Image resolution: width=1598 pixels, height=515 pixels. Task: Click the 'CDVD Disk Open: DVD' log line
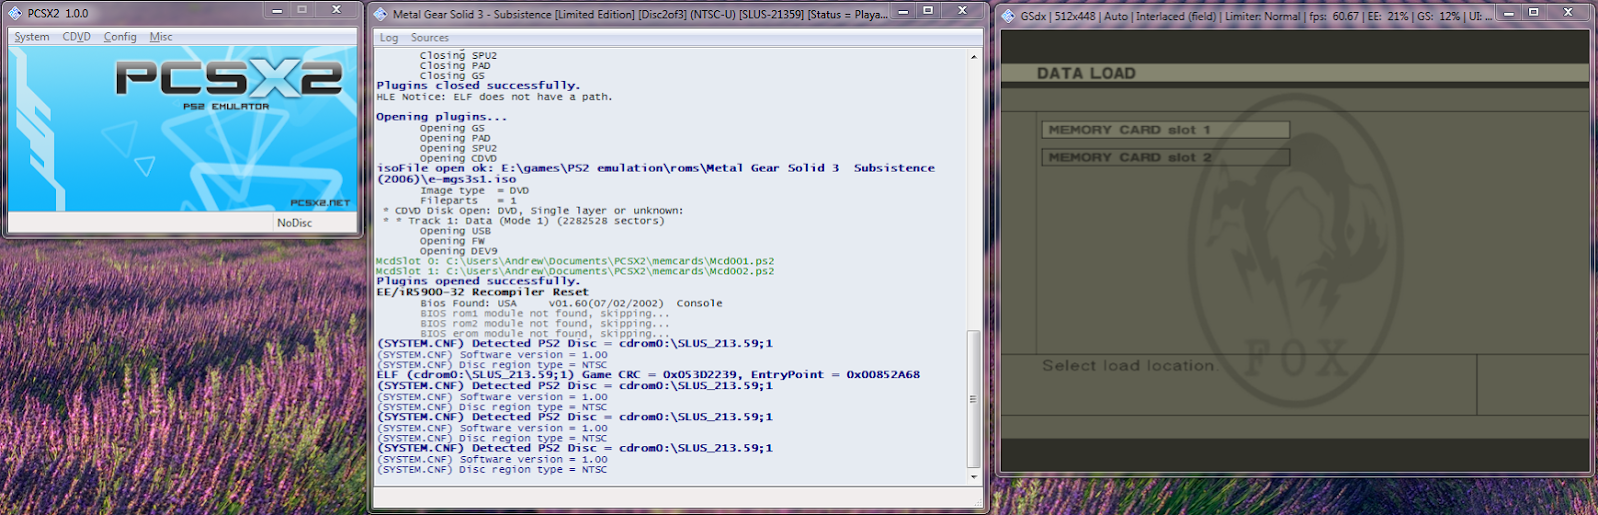(x=533, y=211)
